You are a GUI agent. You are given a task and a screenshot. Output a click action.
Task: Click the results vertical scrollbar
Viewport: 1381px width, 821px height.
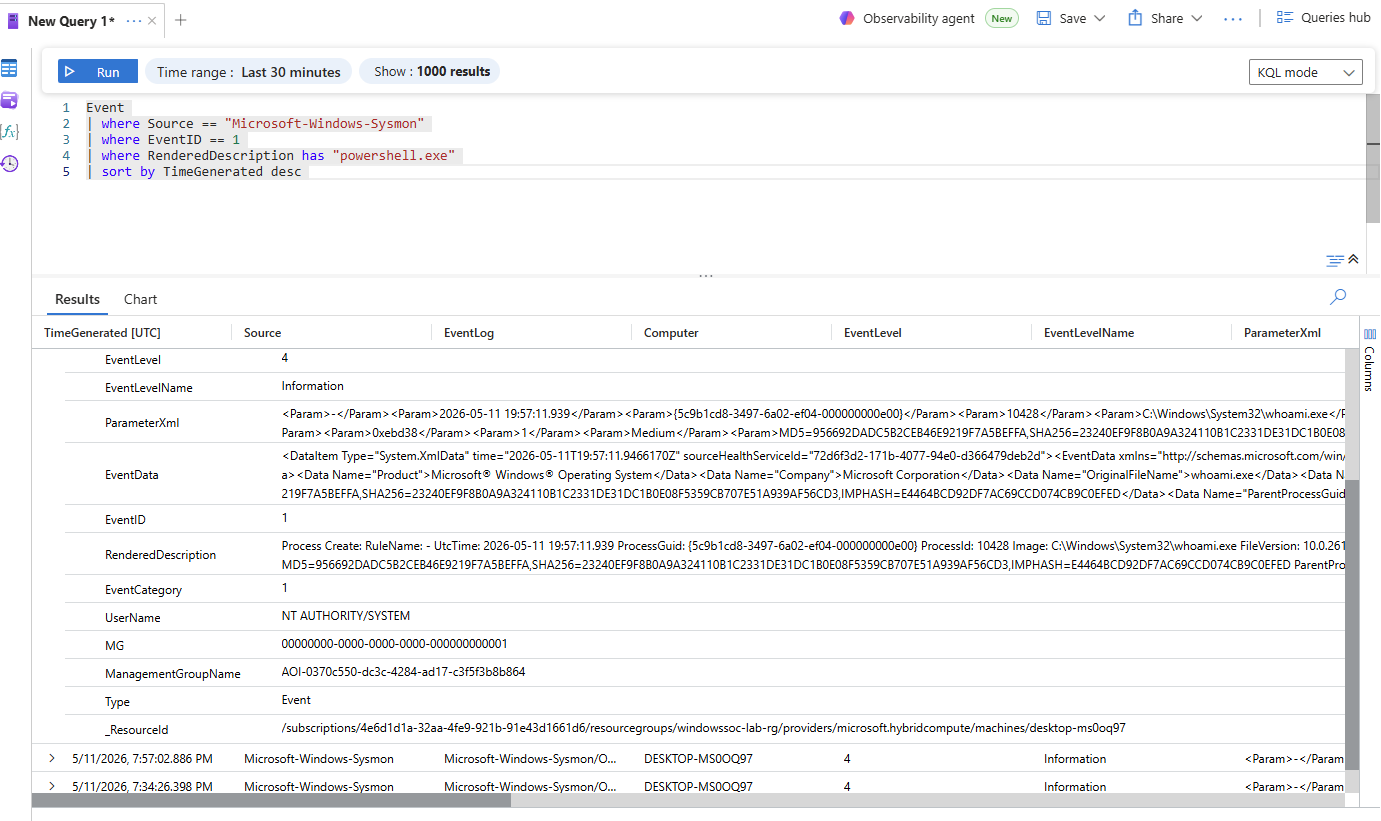coord(1352,624)
